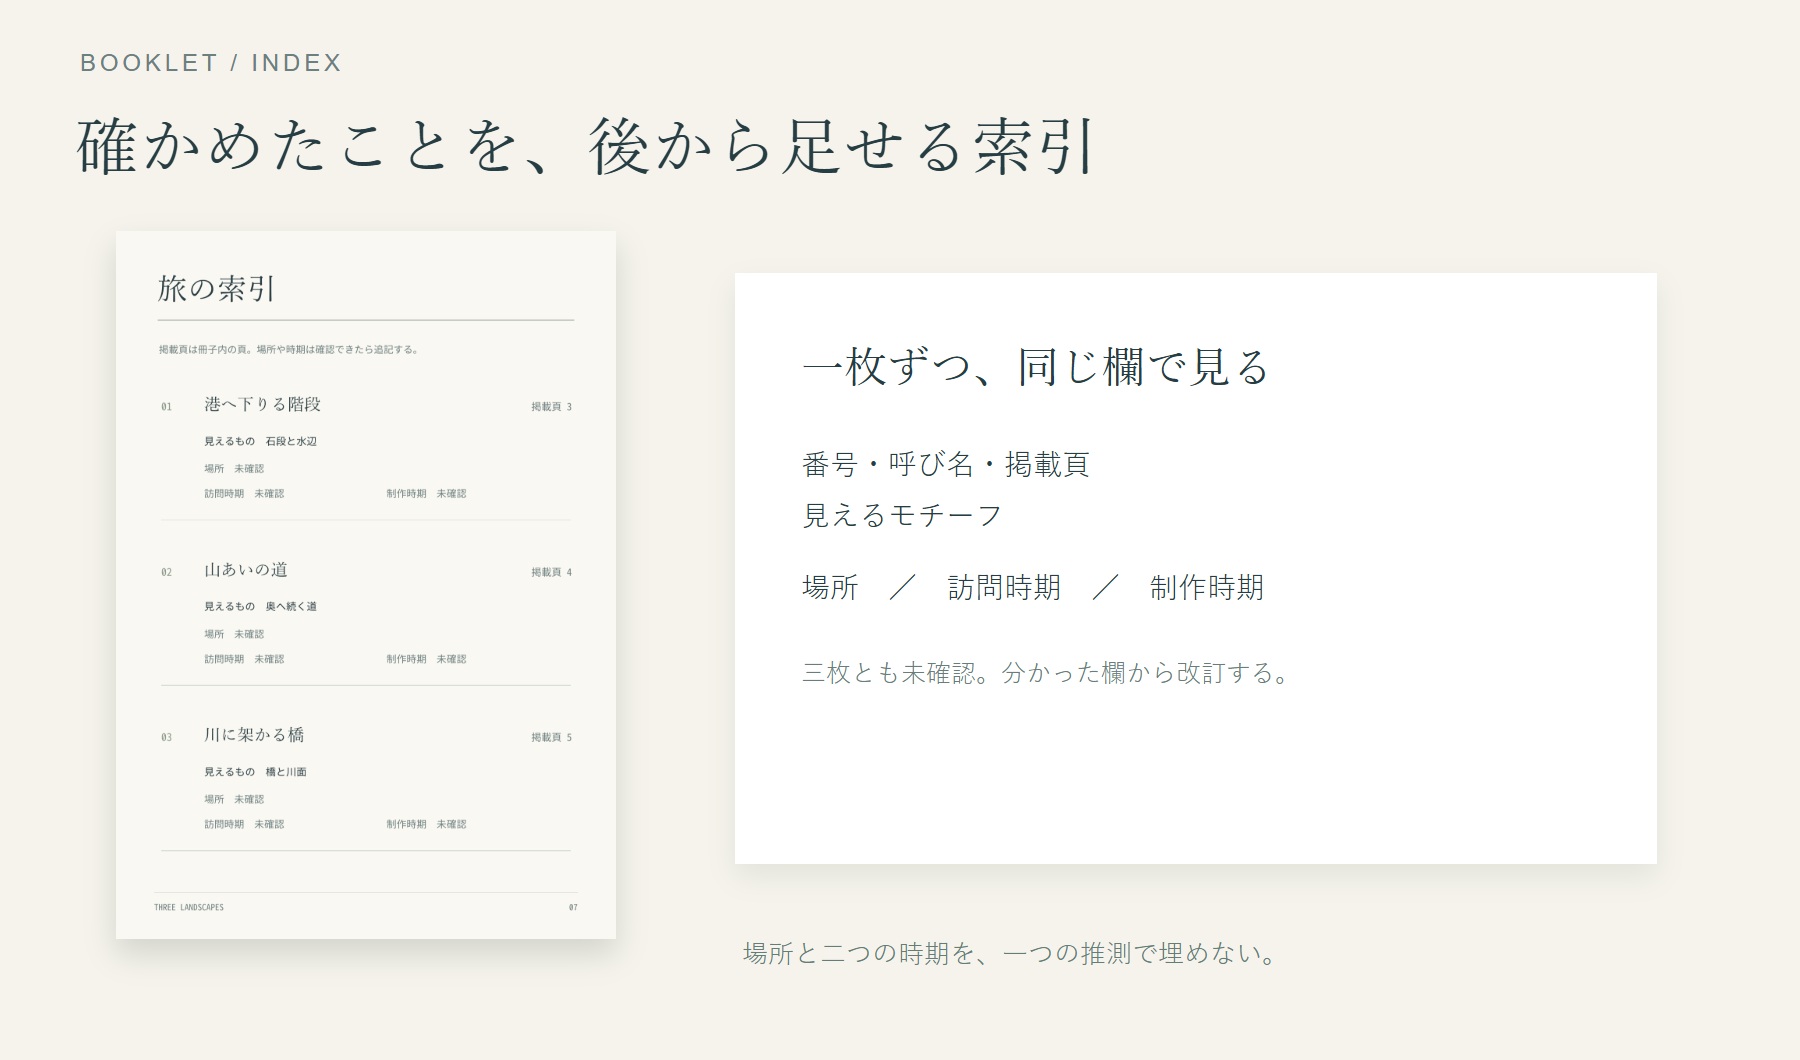
Task: Click the line '見えるモチーフ'
Action: coord(902,515)
